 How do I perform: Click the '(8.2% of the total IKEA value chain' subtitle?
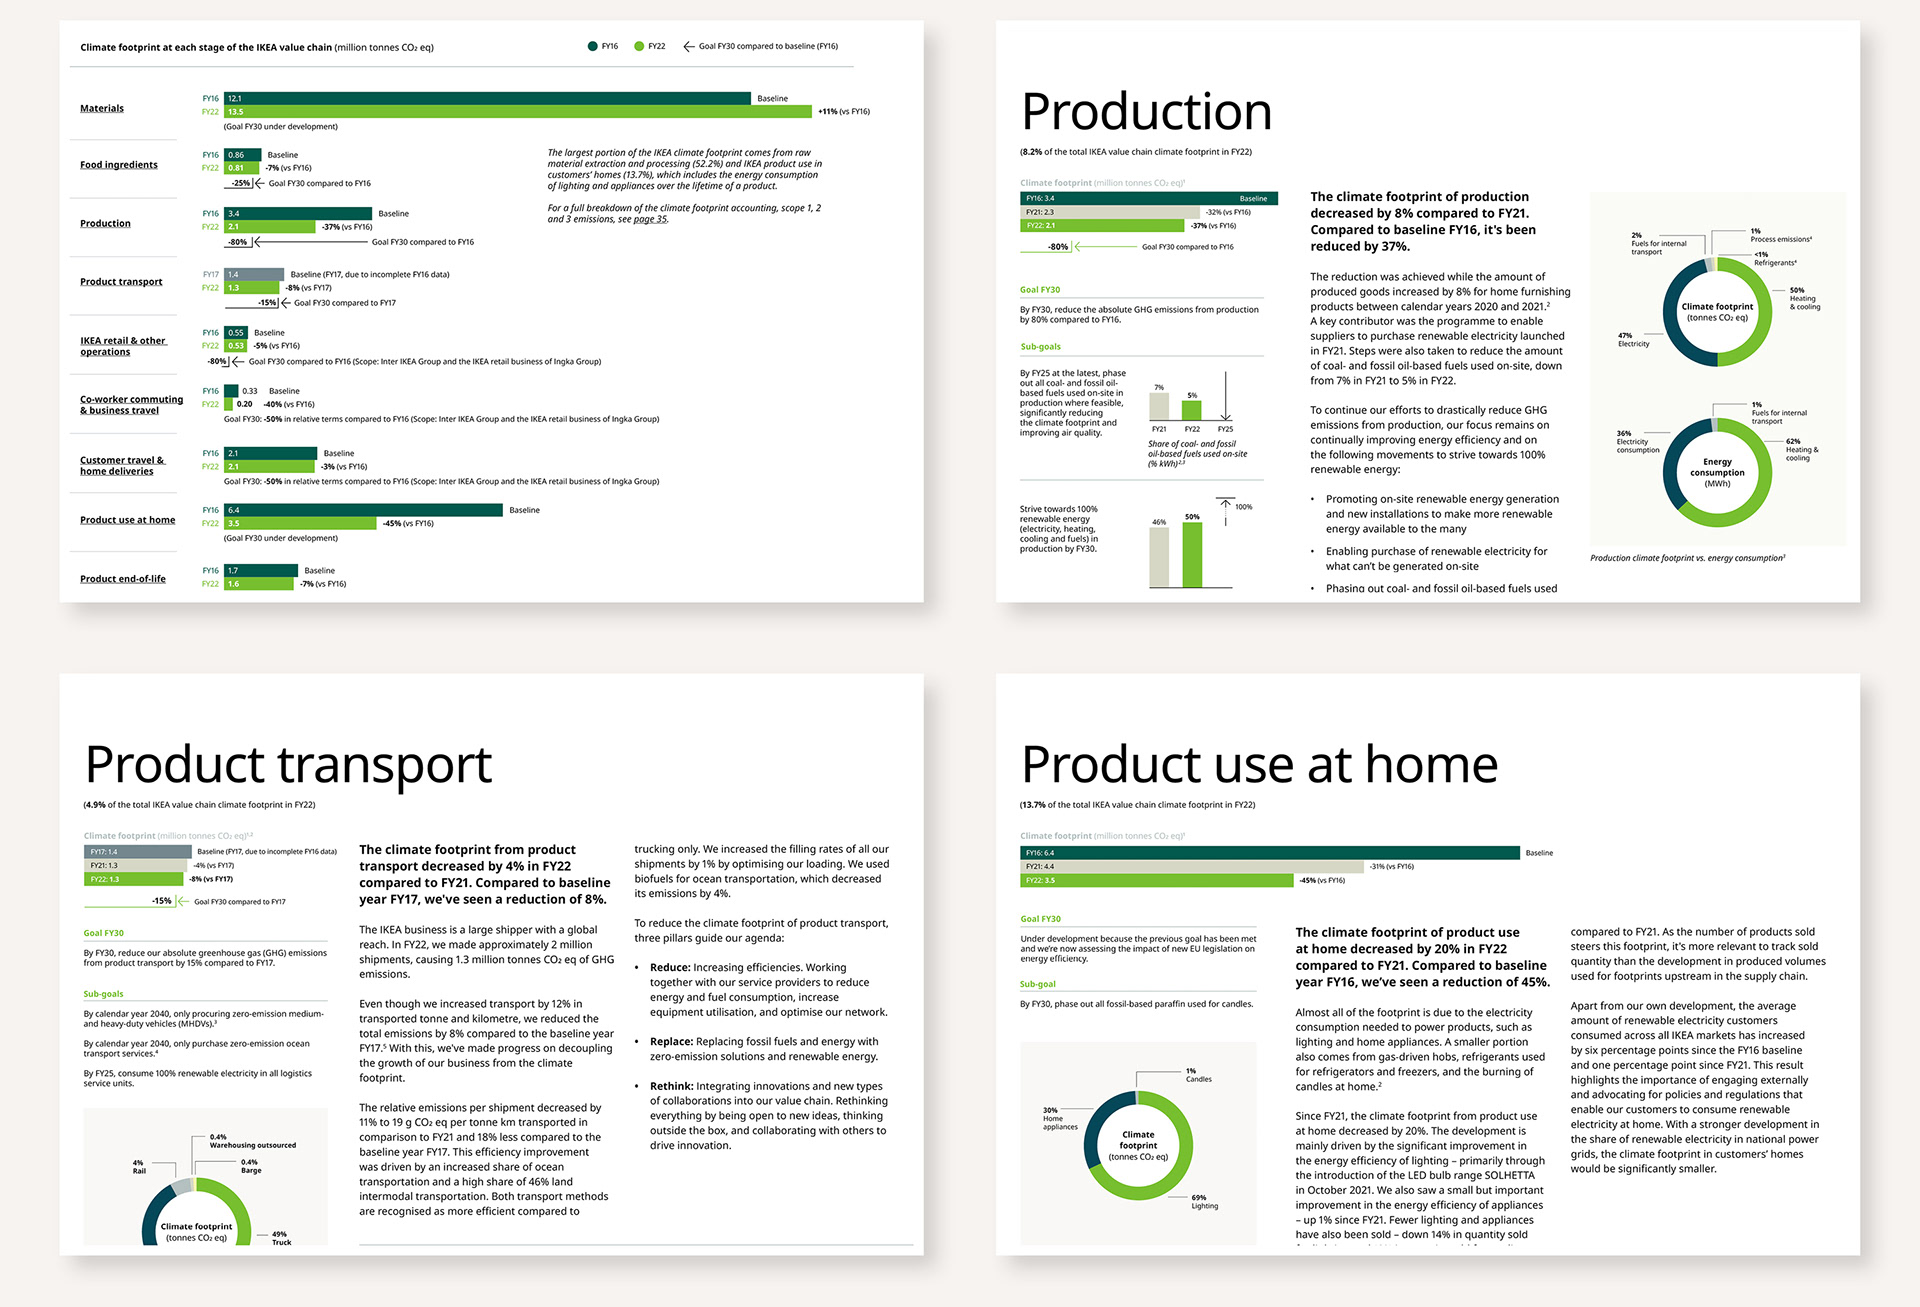(1136, 152)
